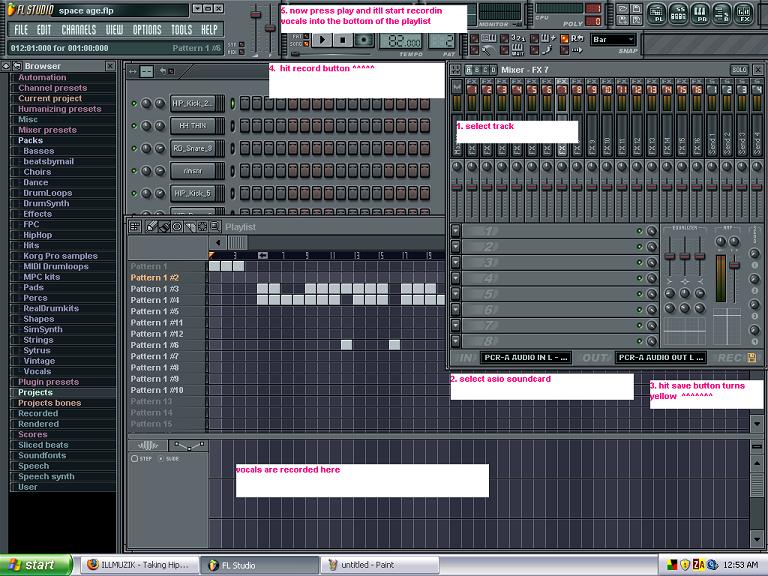Mute the HH THIN channel LED
768x576 pixels.
pyautogui.click(x=134, y=126)
